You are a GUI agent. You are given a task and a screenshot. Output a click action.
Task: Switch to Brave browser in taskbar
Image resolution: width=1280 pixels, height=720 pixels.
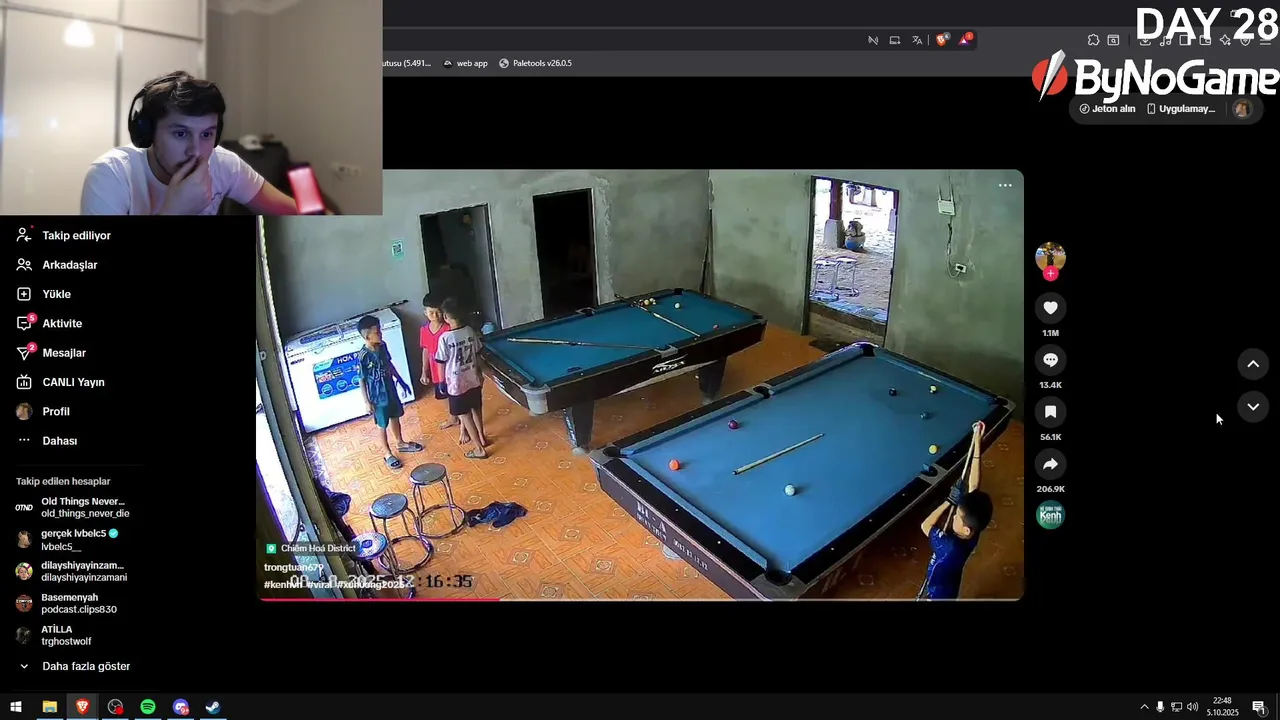(82, 707)
